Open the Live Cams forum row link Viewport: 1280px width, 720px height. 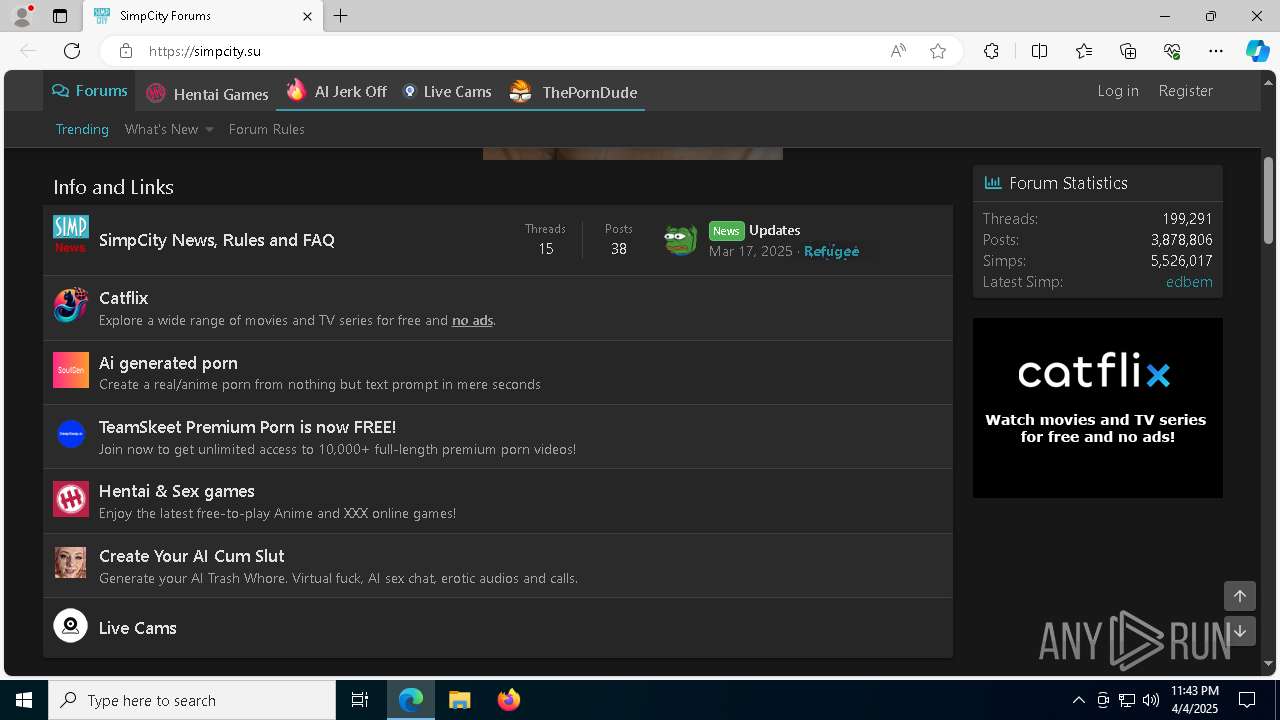[x=137, y=628]
